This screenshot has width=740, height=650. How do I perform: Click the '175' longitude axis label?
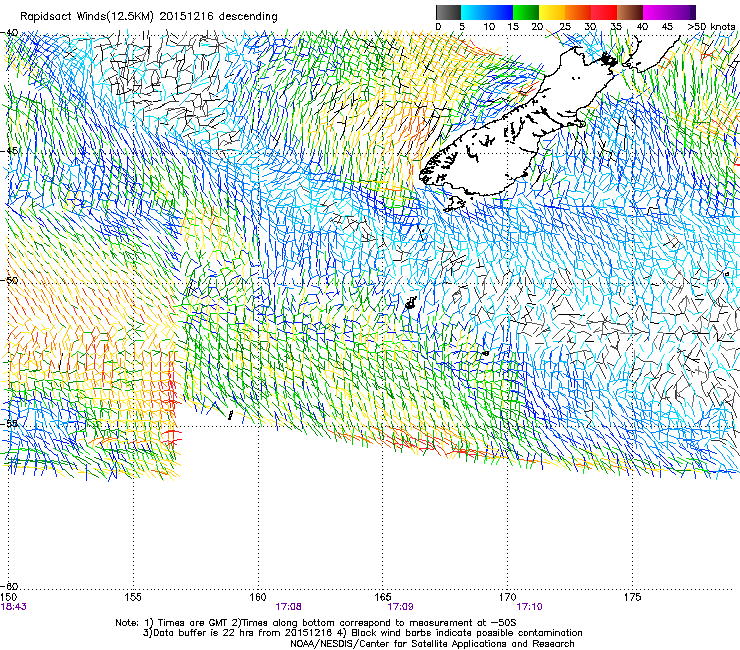(x=632, y=597)
